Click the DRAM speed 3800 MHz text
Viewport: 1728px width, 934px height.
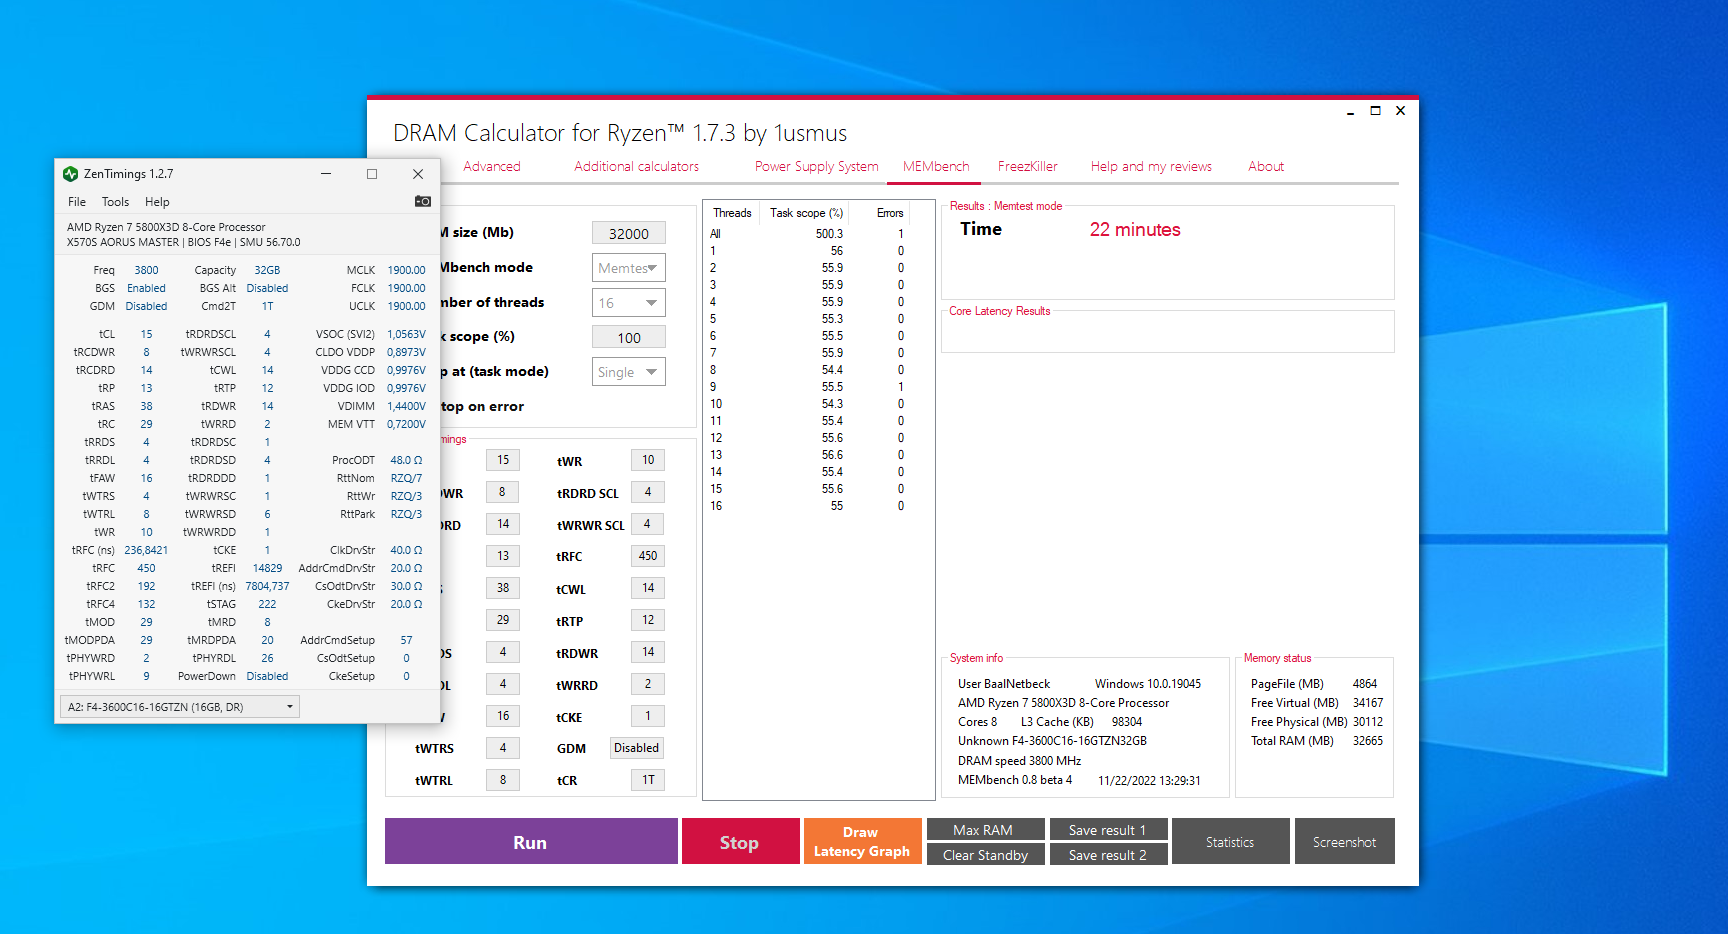pyautogui.click(x=1019, y=761)
